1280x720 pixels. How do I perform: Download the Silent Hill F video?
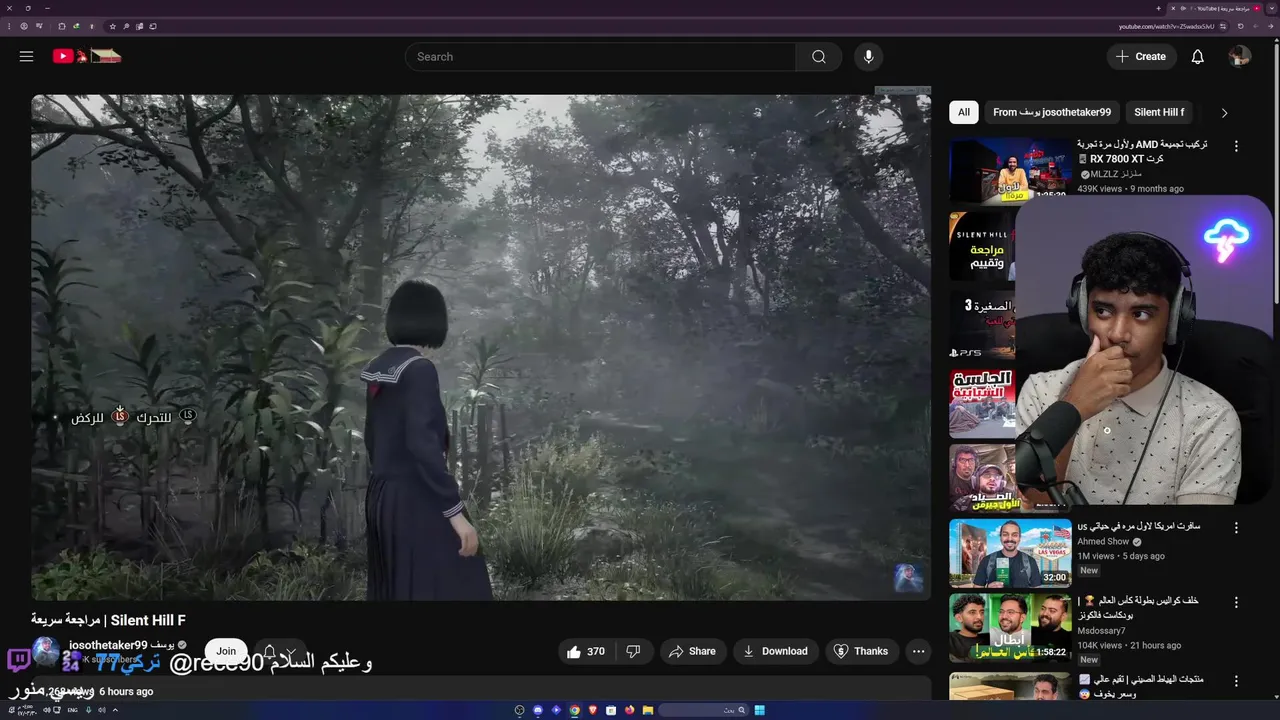775,651
